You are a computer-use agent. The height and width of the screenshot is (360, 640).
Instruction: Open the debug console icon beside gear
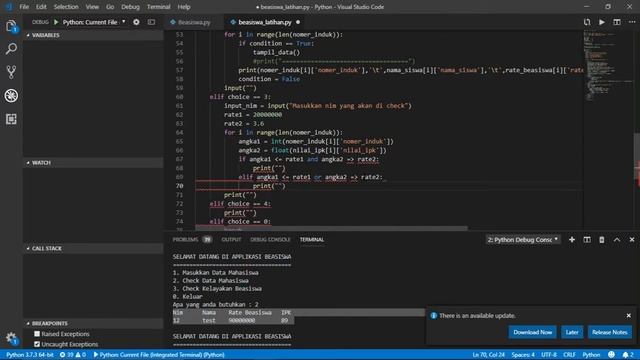point(151,22)
